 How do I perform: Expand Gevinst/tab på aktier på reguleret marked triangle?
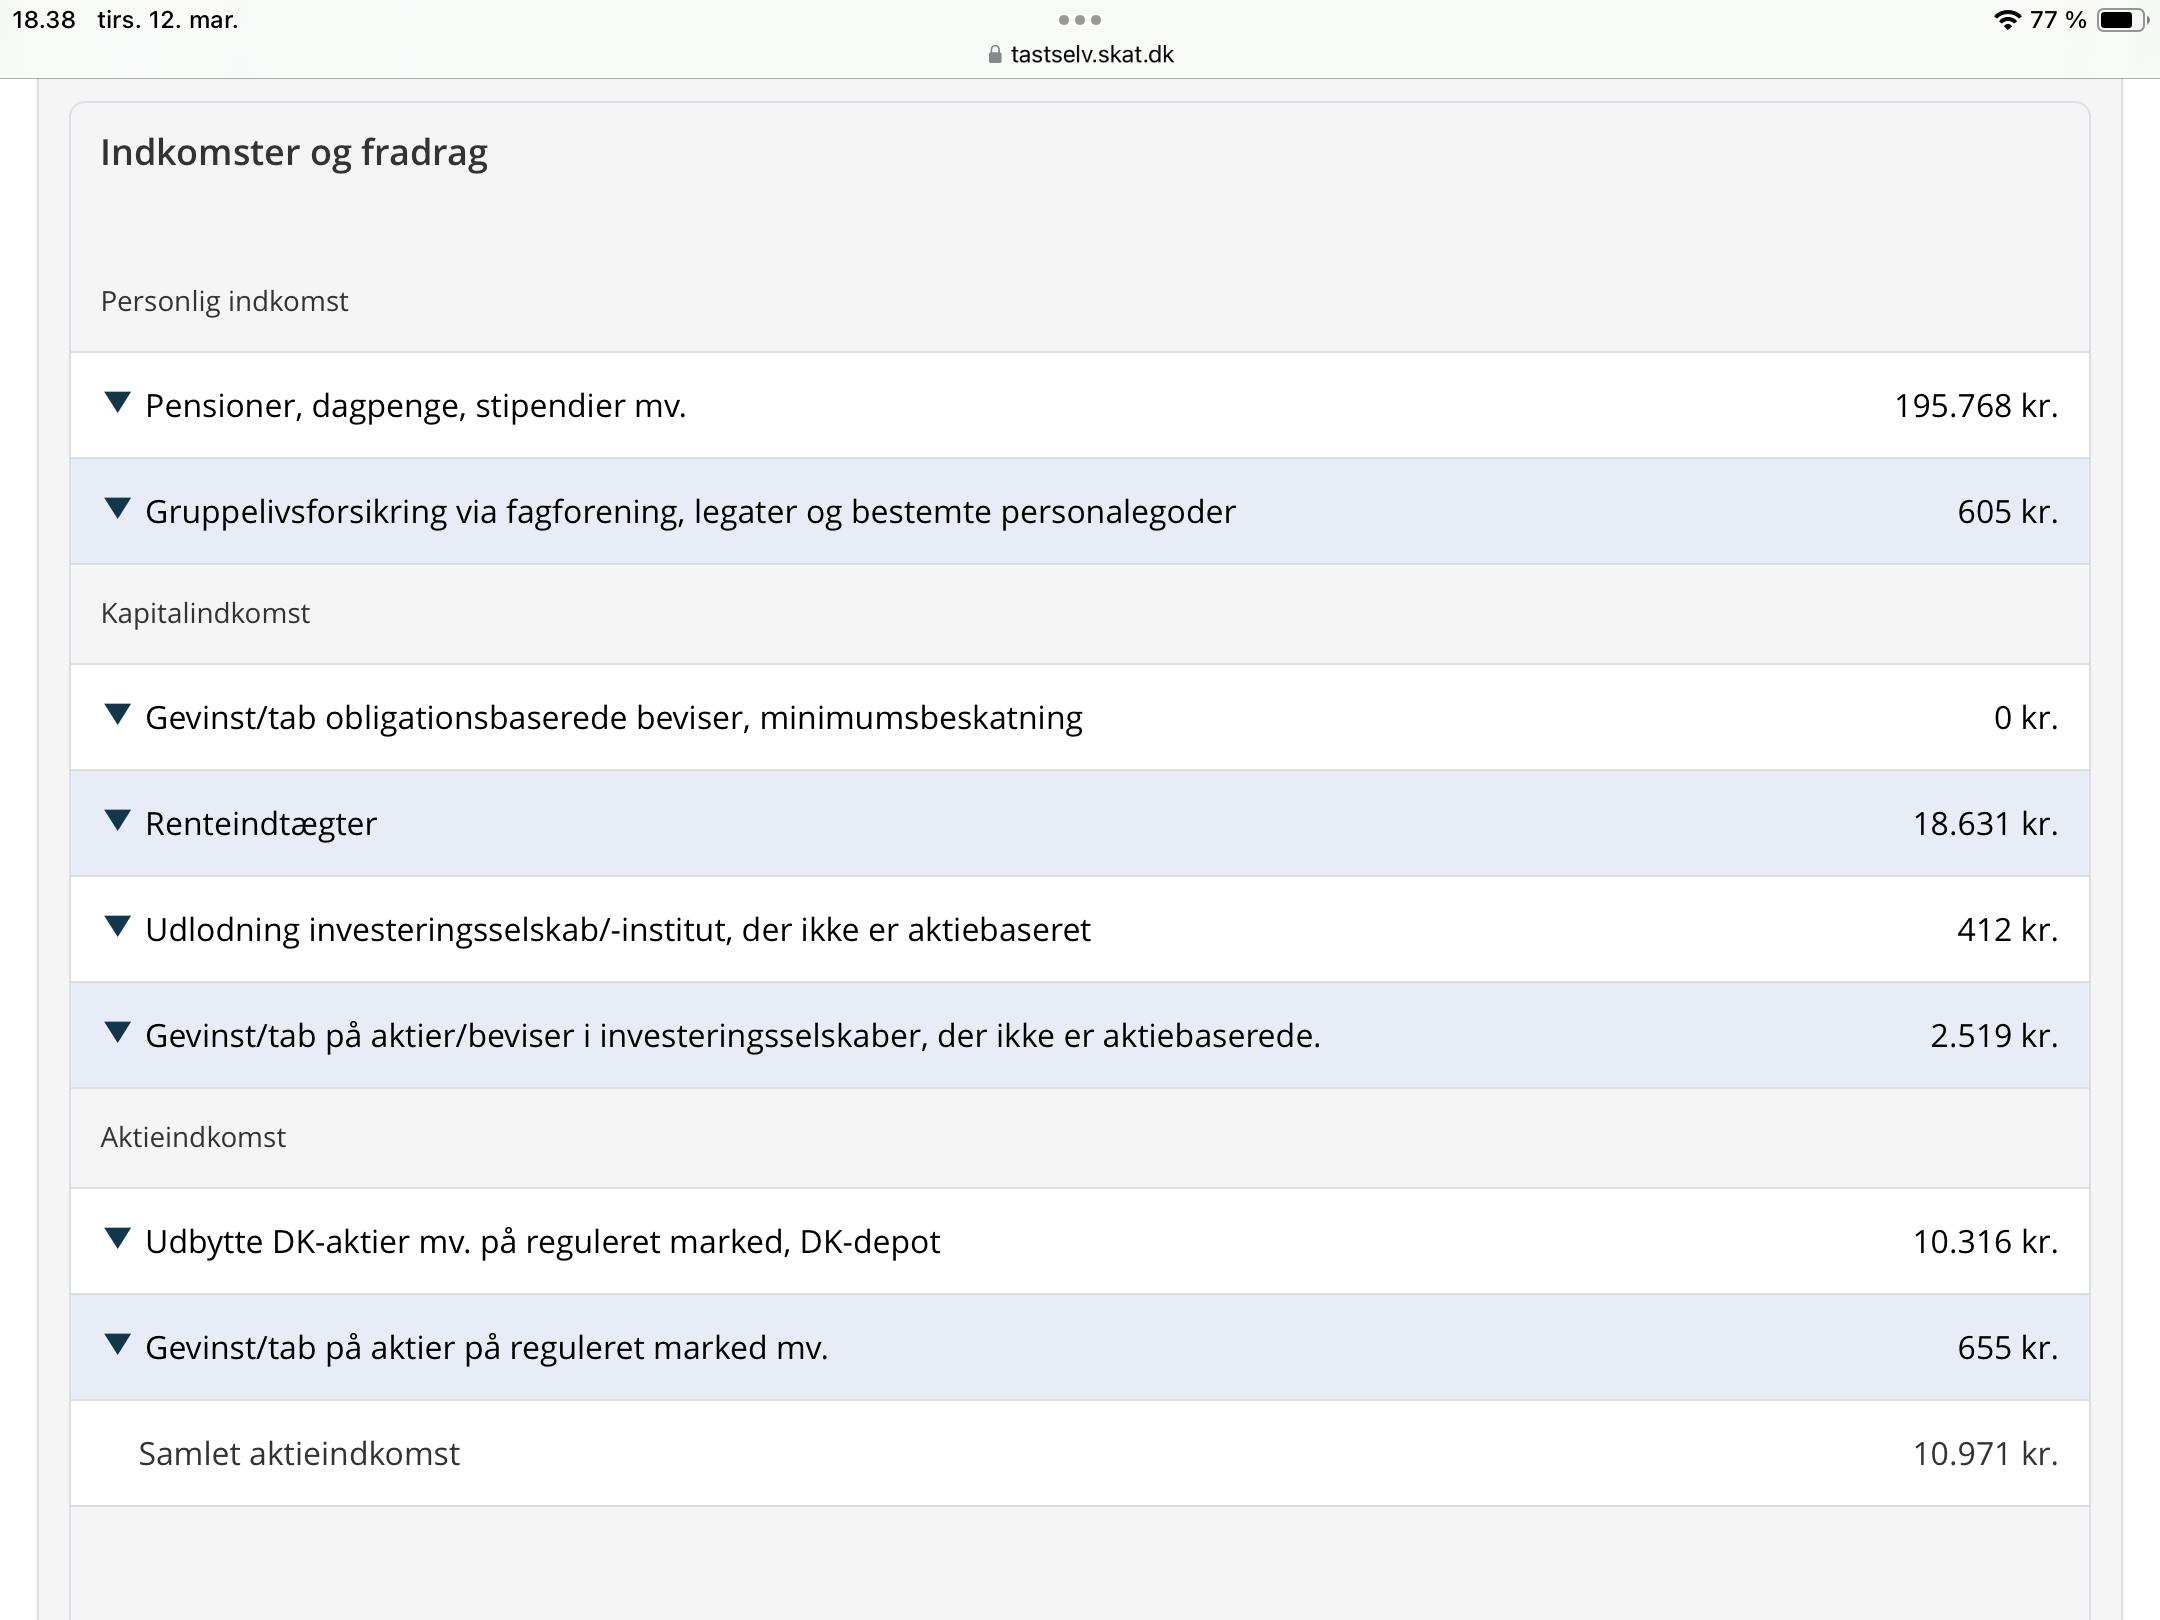(x=117, y=1345)
